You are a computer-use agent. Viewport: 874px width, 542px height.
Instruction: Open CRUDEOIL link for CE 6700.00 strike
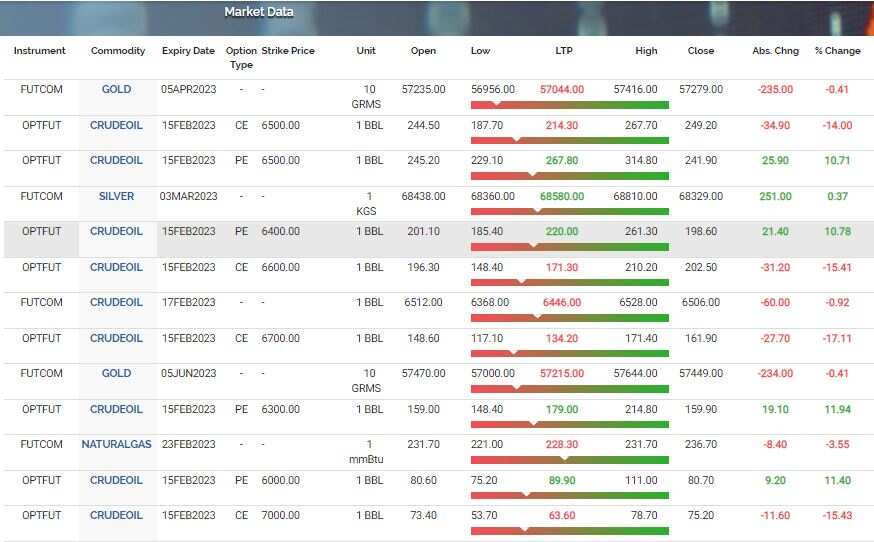click(x=116, y=338)
